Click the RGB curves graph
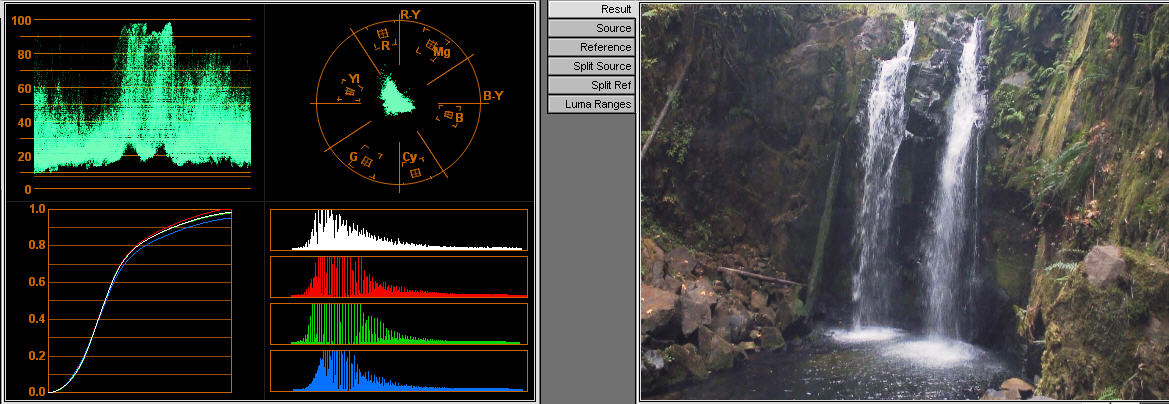 (x=140, y=300)
